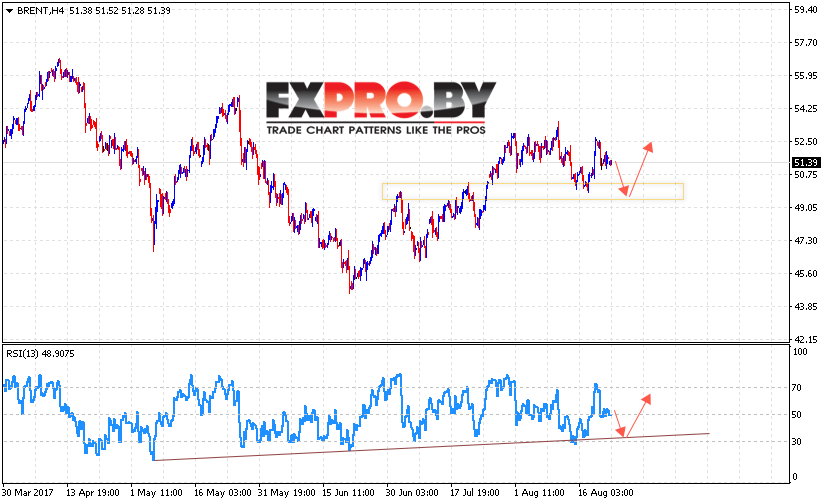Click price scale value 59.40
This screenshot has width=829, height=504.
(805, 10)
